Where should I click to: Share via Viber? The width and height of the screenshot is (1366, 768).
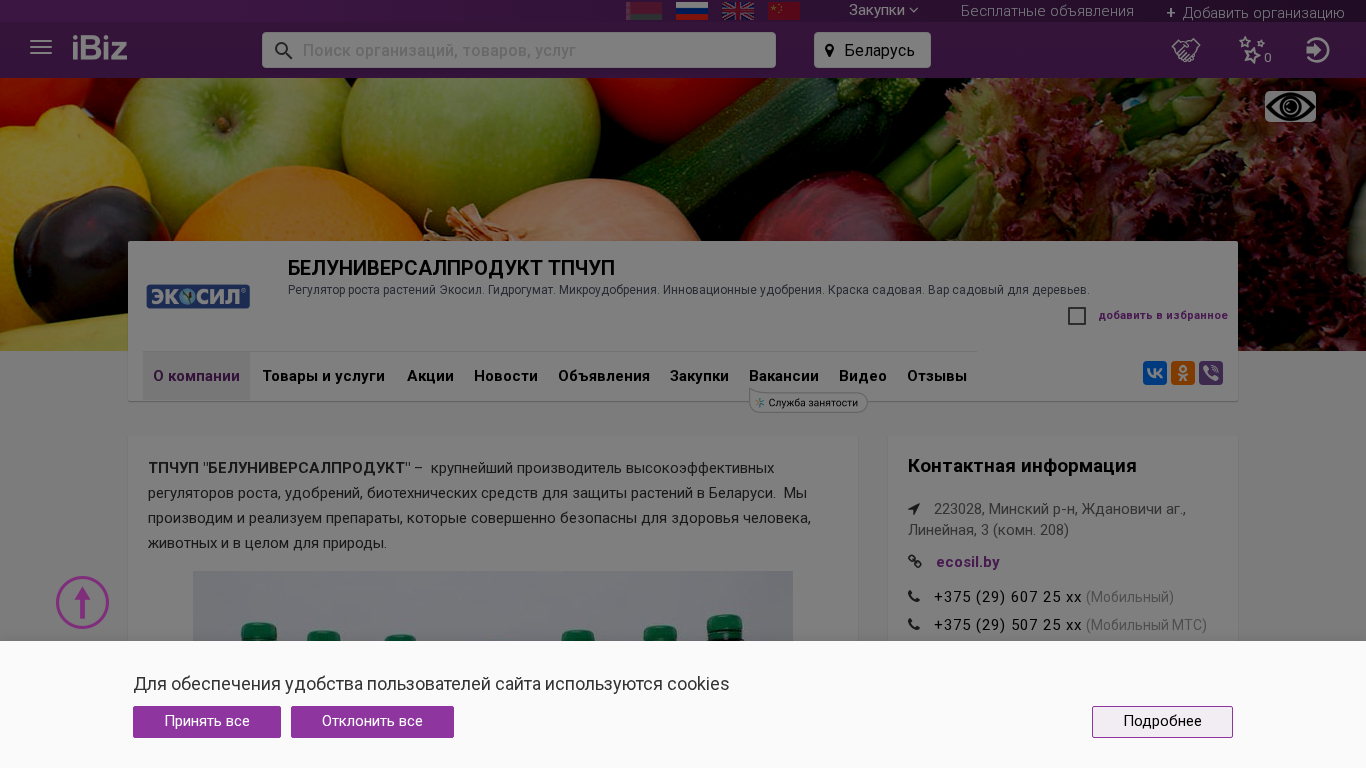[x=1211, y=373]
